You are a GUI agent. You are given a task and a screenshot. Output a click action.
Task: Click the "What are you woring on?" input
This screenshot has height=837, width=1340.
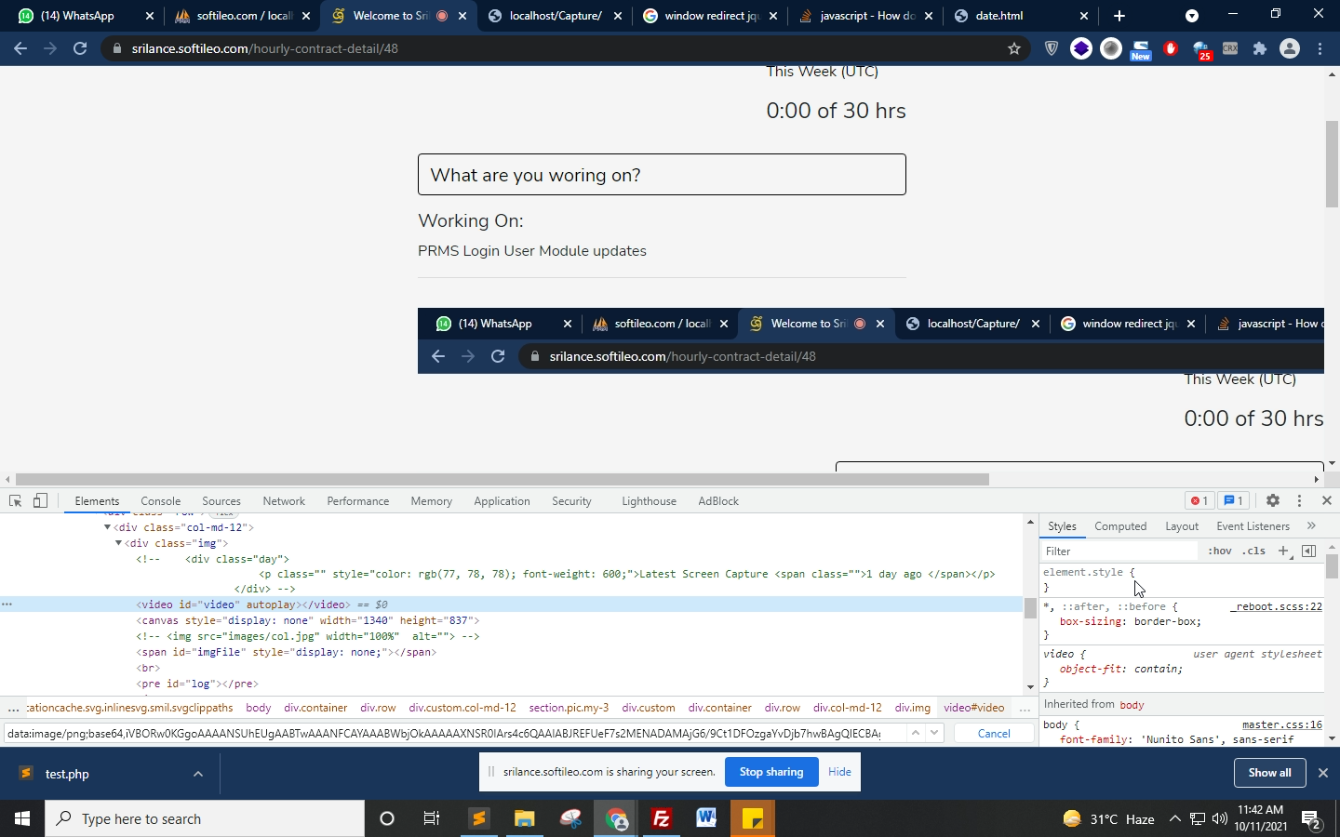point(661,175)
